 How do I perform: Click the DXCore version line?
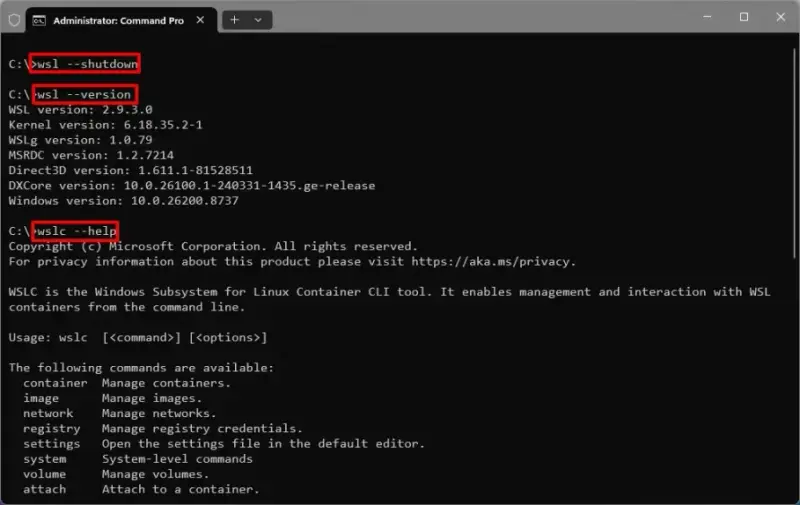pyautogui.click(x=192, y=186)
